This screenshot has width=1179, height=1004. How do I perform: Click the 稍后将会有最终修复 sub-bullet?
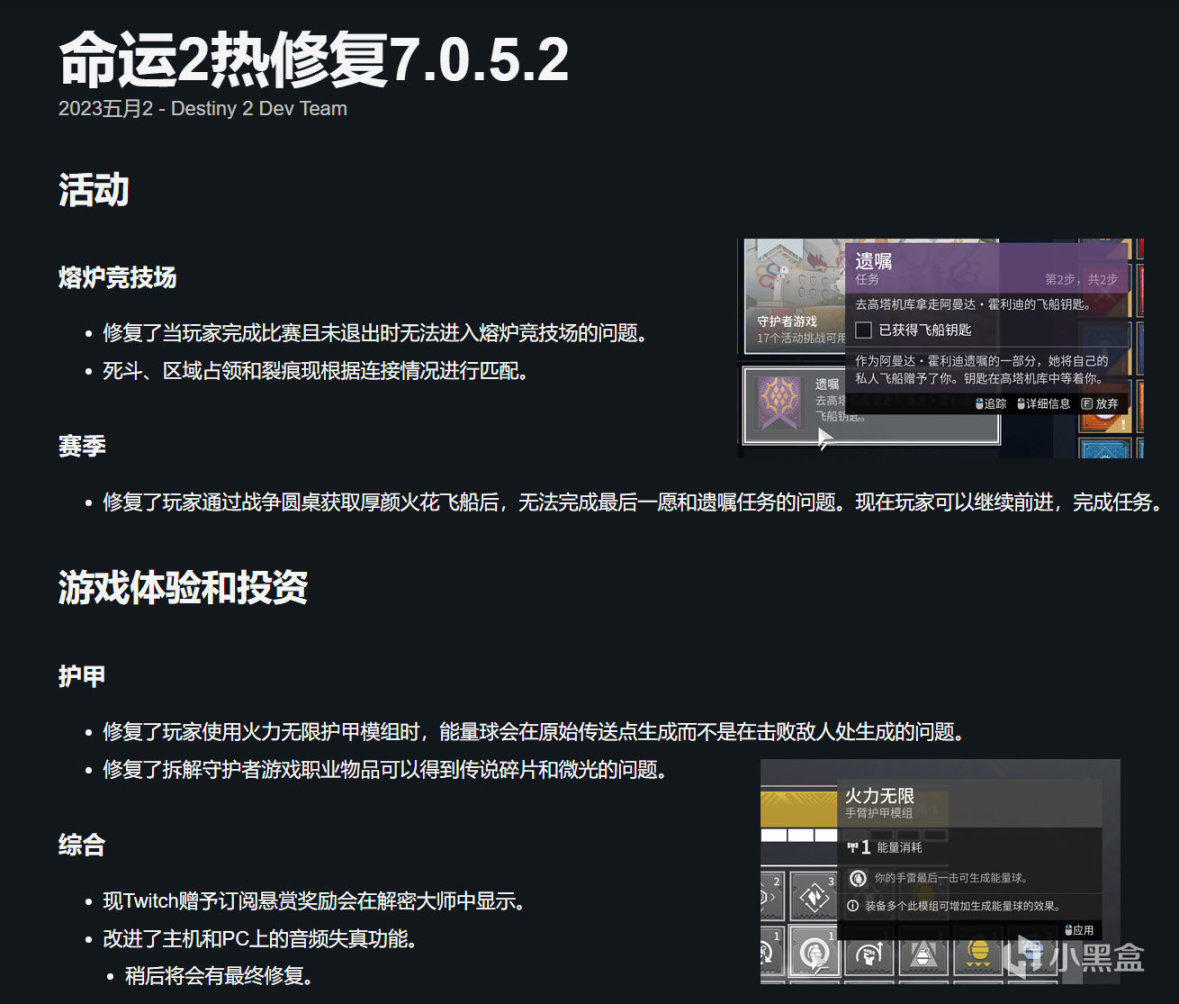coord(220,975)
